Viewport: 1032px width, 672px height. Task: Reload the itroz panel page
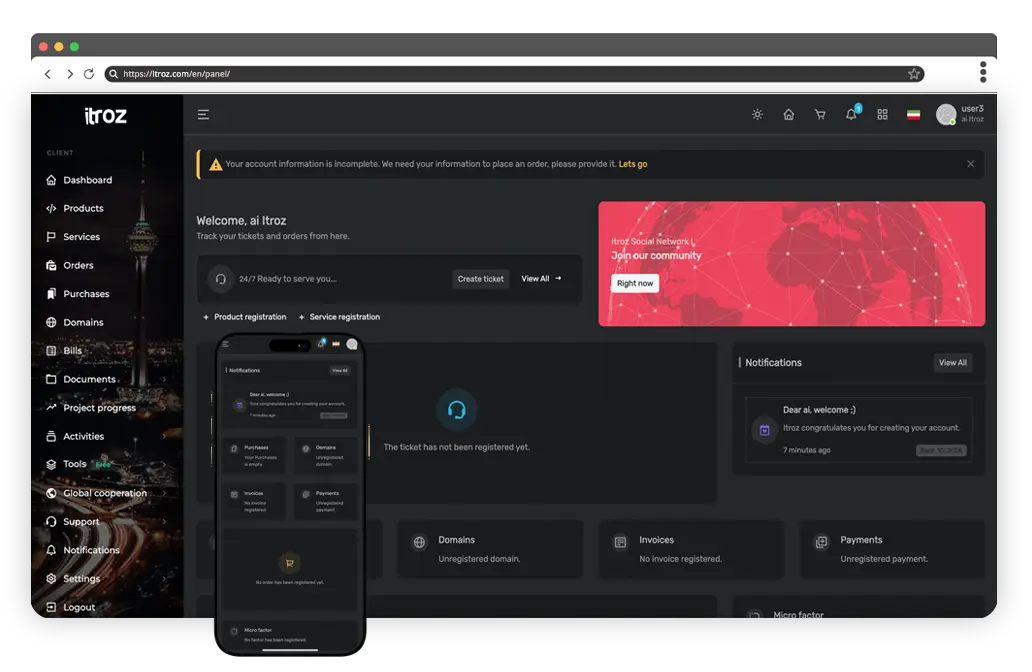click(x=89, y=74)
